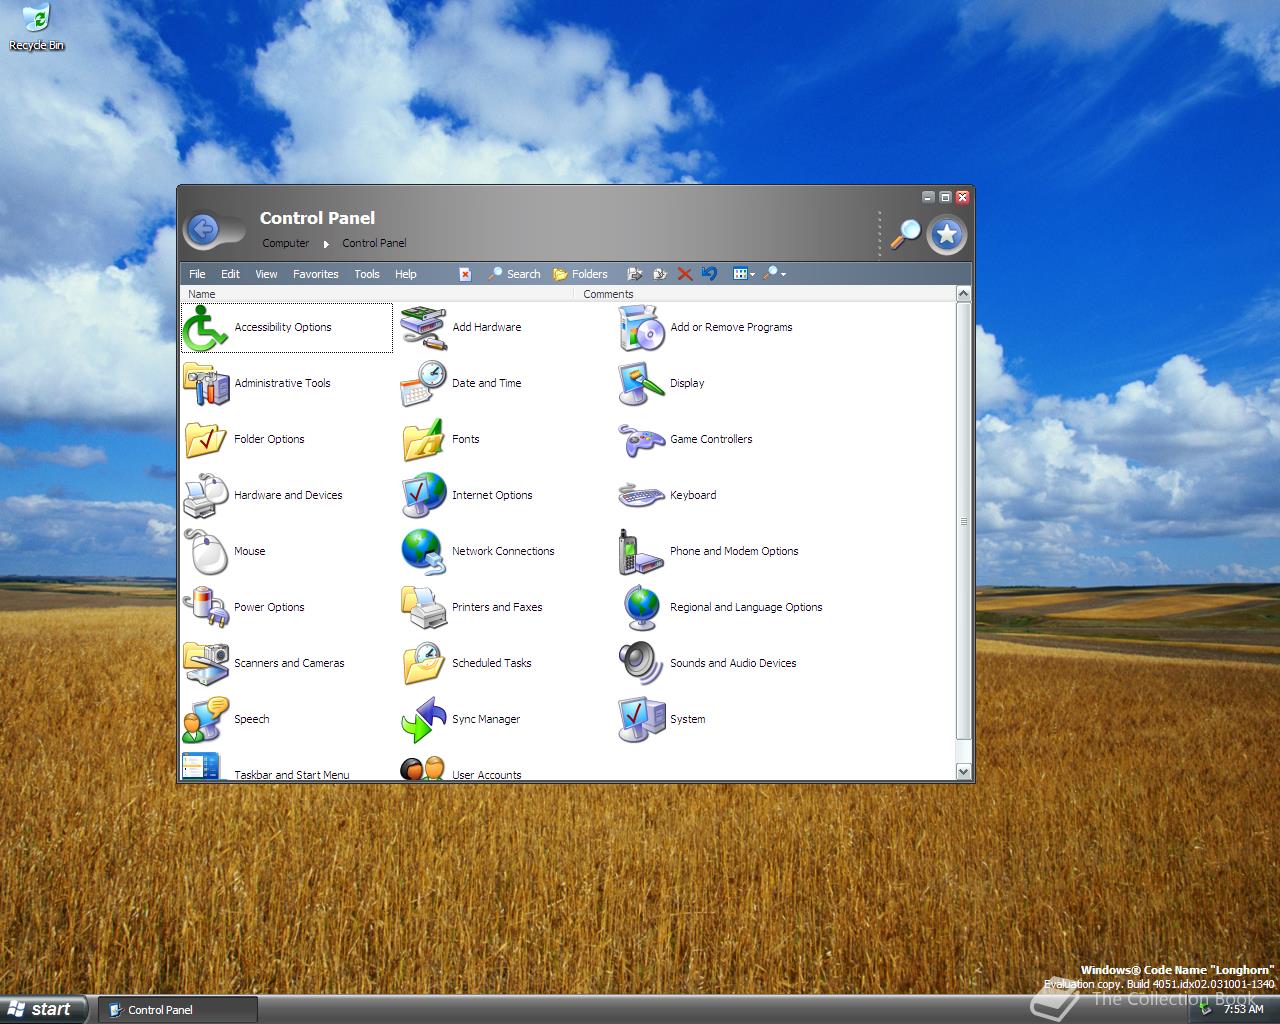Open Folder Options
The image size is (1280, 1024).
coord(244,439)
